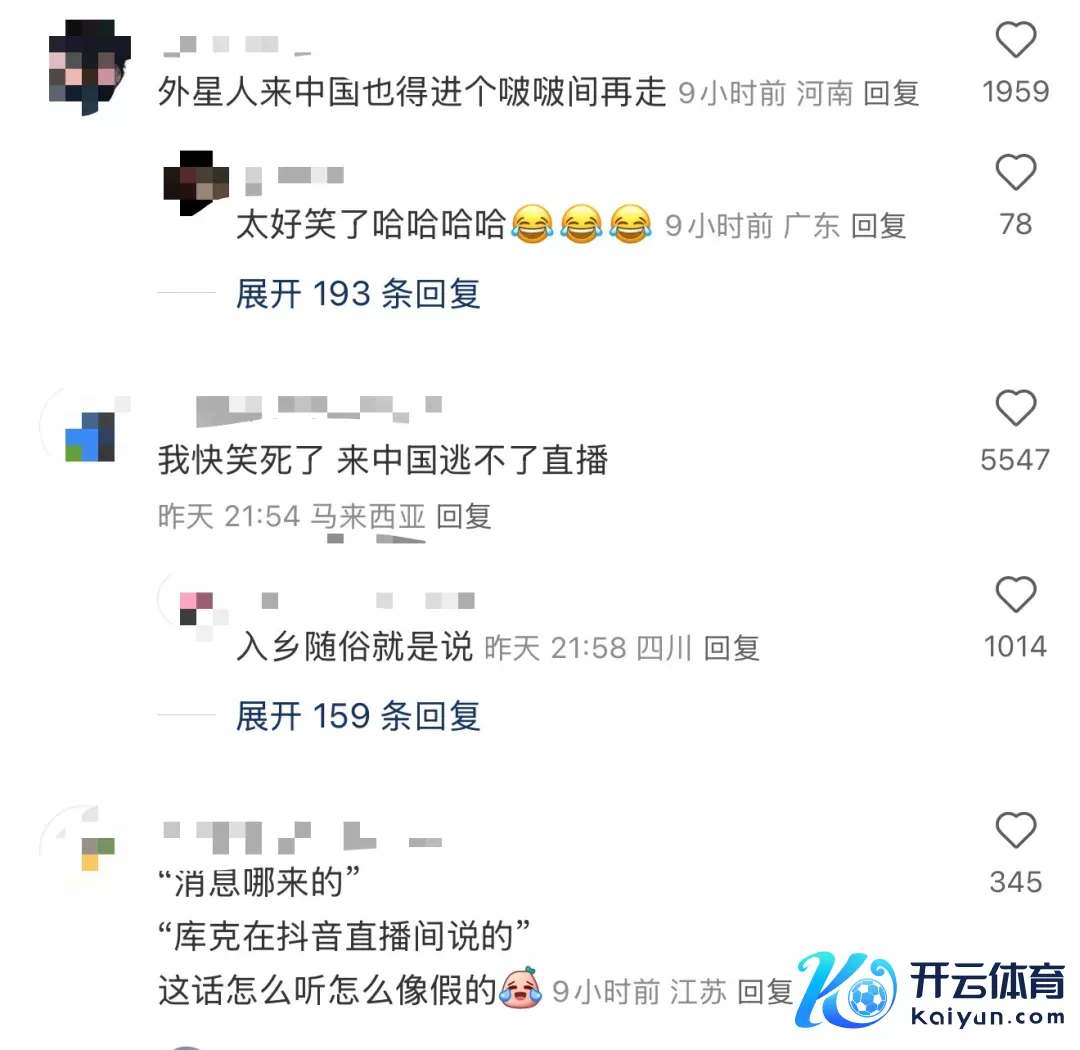Open the Sichuan replier's pink avatar
Viewport: 1080px width, 1050px height.
[196, 608]
